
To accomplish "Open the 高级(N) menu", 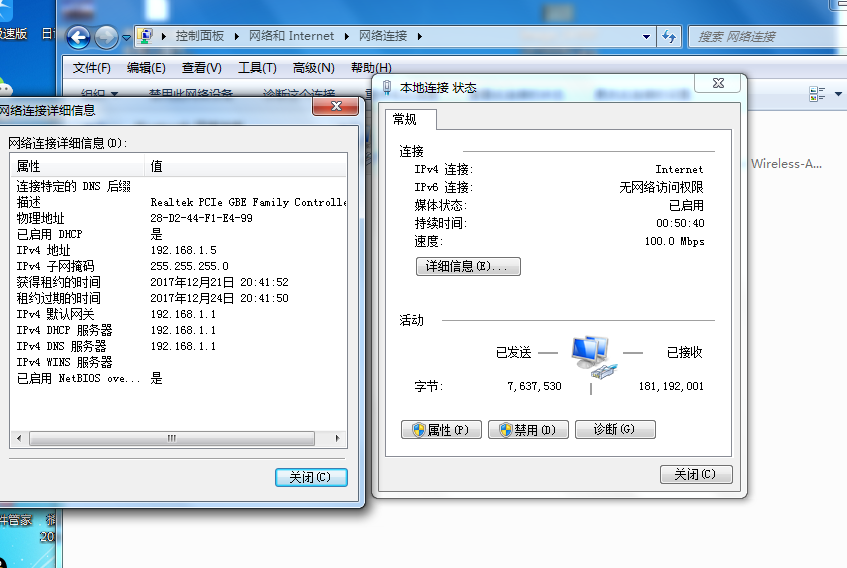I will tap(313, 68).
